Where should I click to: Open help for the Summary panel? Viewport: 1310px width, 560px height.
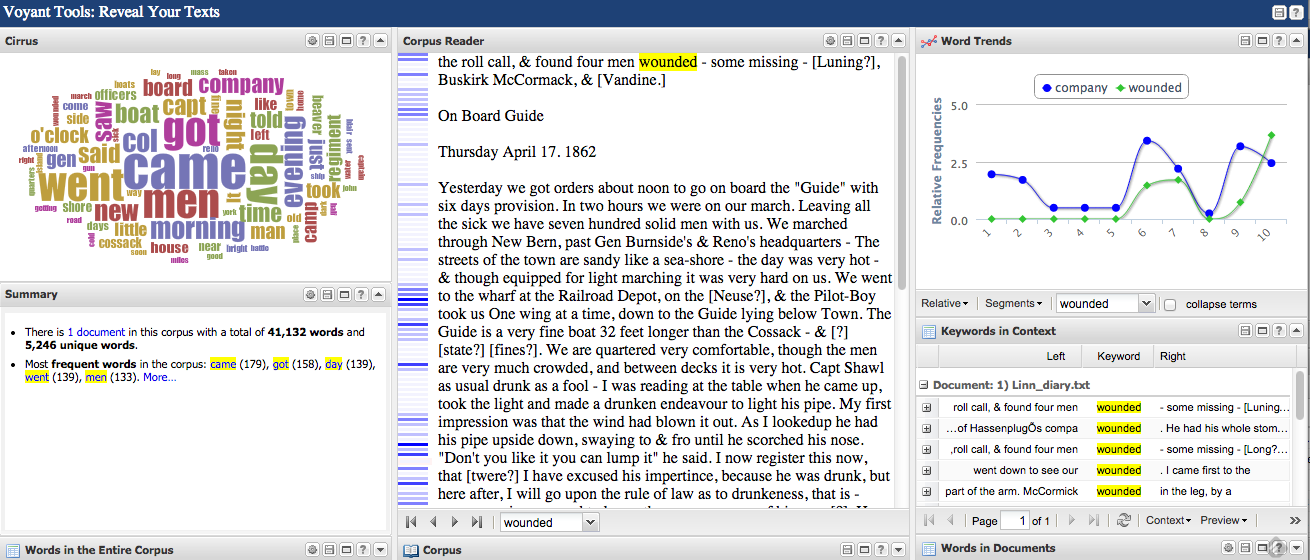click(x=363, y=295)
